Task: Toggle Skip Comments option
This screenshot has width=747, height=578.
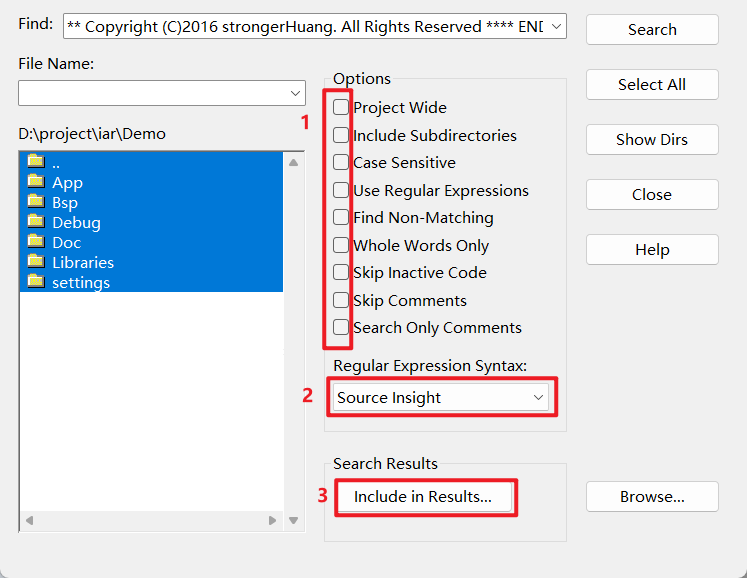Action: click(x=341, y=300)
